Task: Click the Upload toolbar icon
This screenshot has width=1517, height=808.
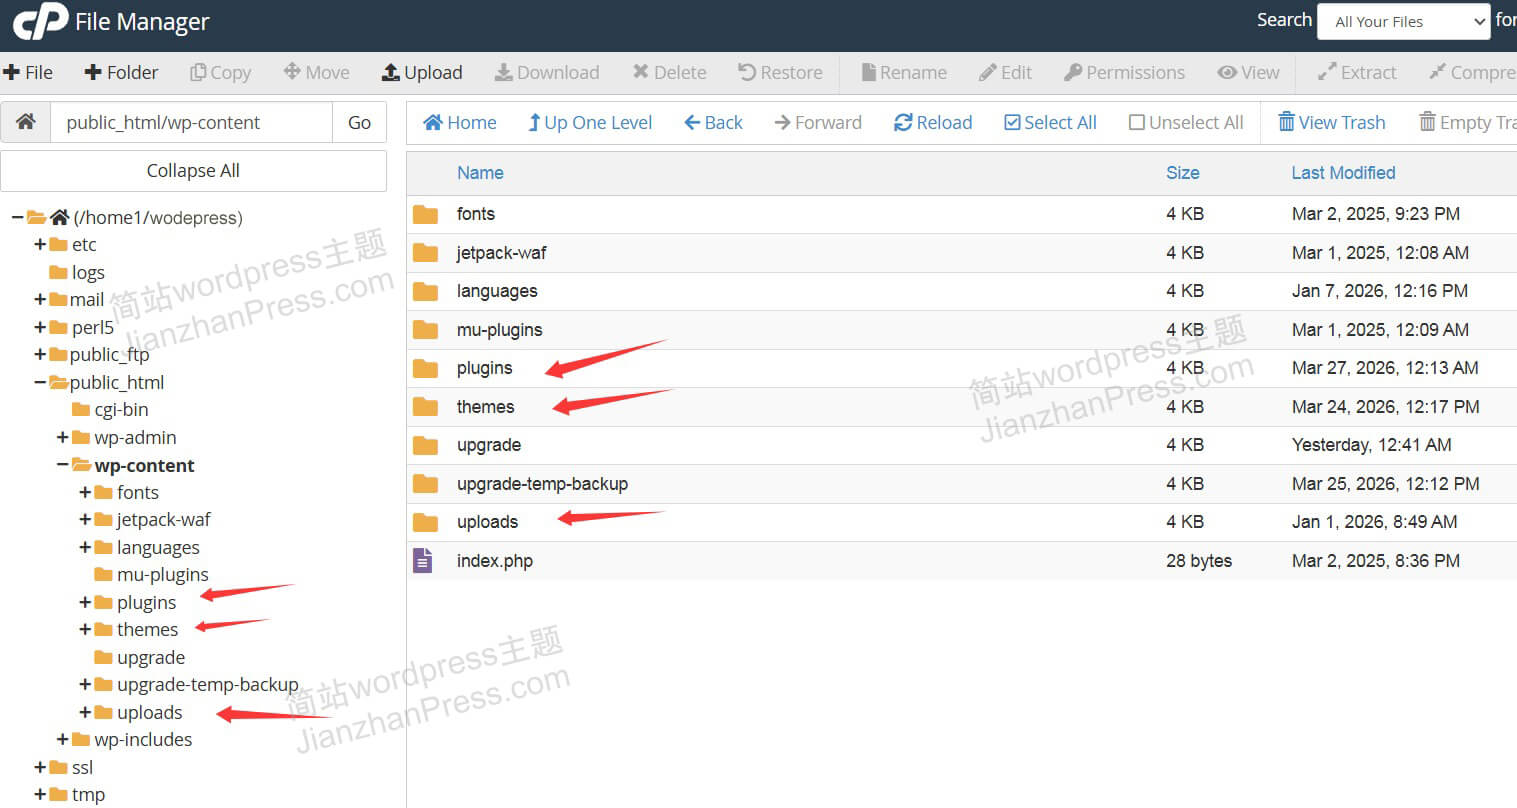Action: (391, 73)
